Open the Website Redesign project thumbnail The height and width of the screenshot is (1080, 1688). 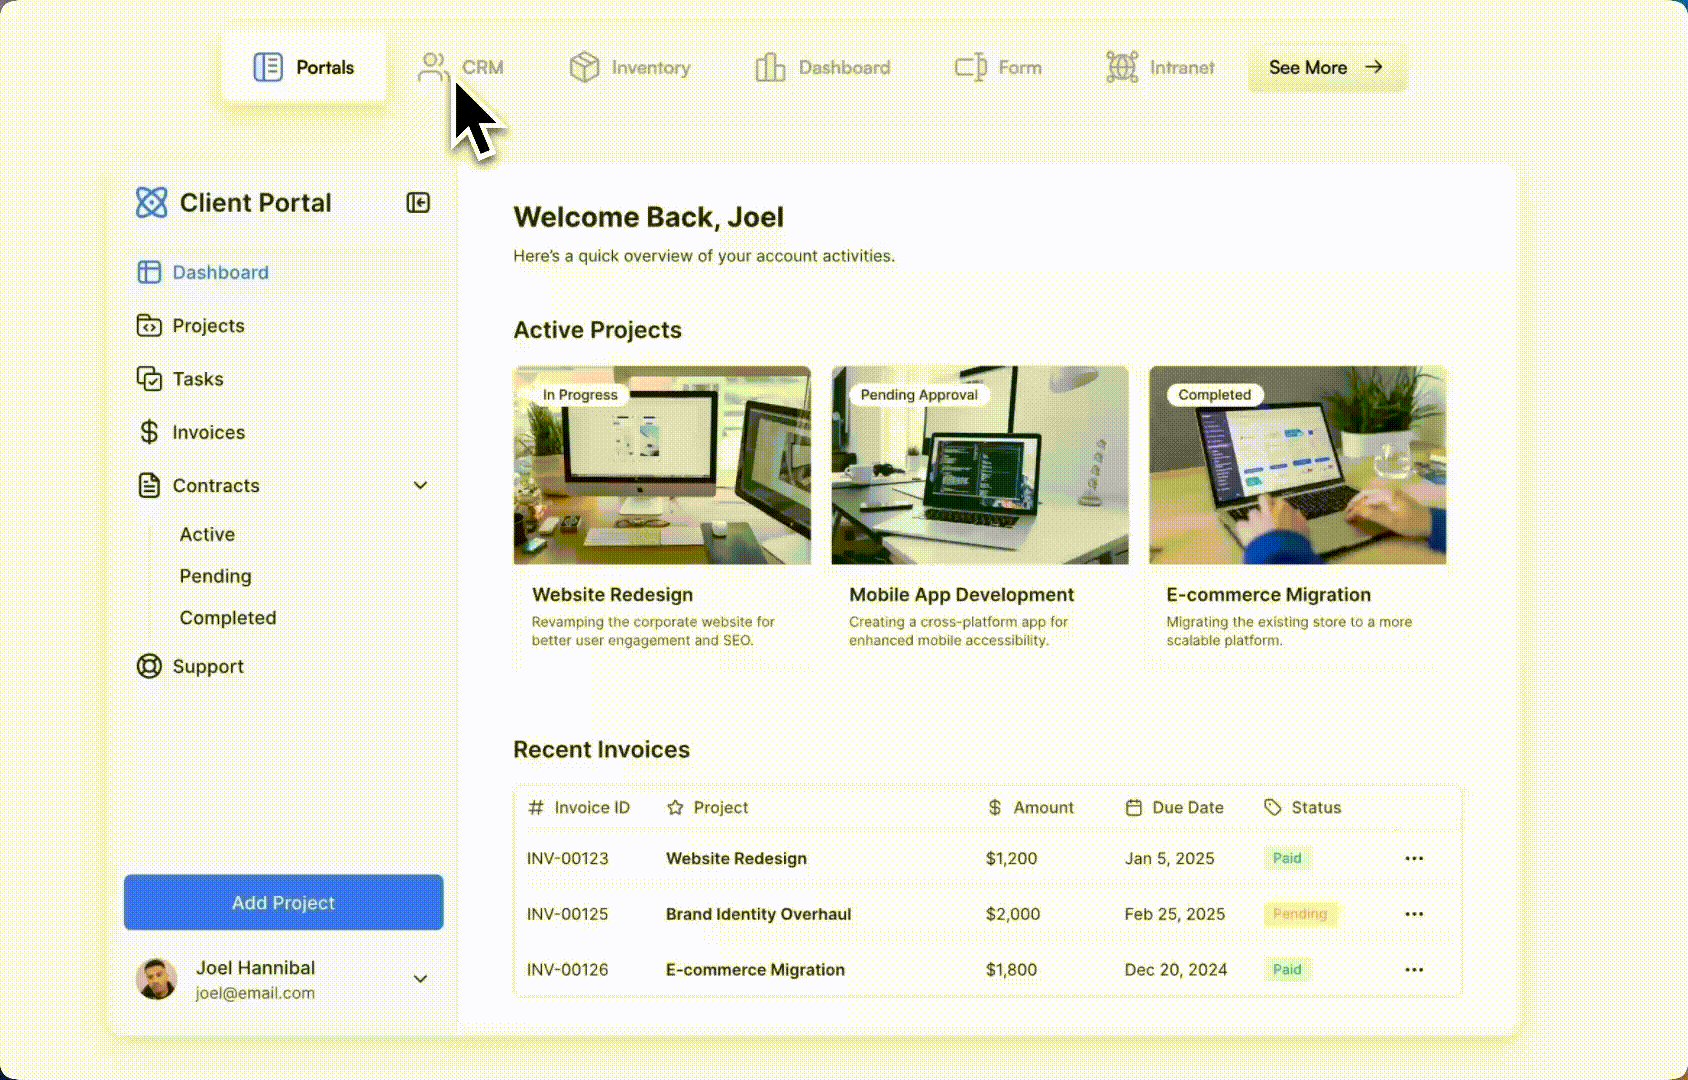pyautogui.click(x=661, y=465)
